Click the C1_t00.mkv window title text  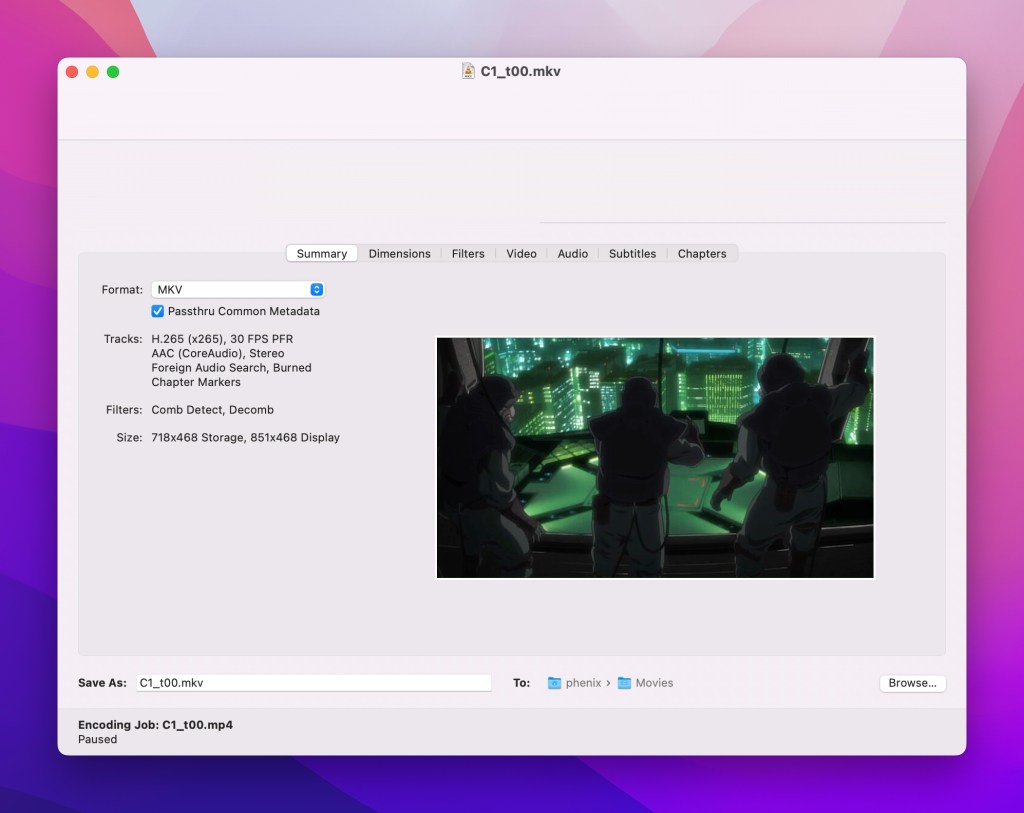tap(520, 72)
